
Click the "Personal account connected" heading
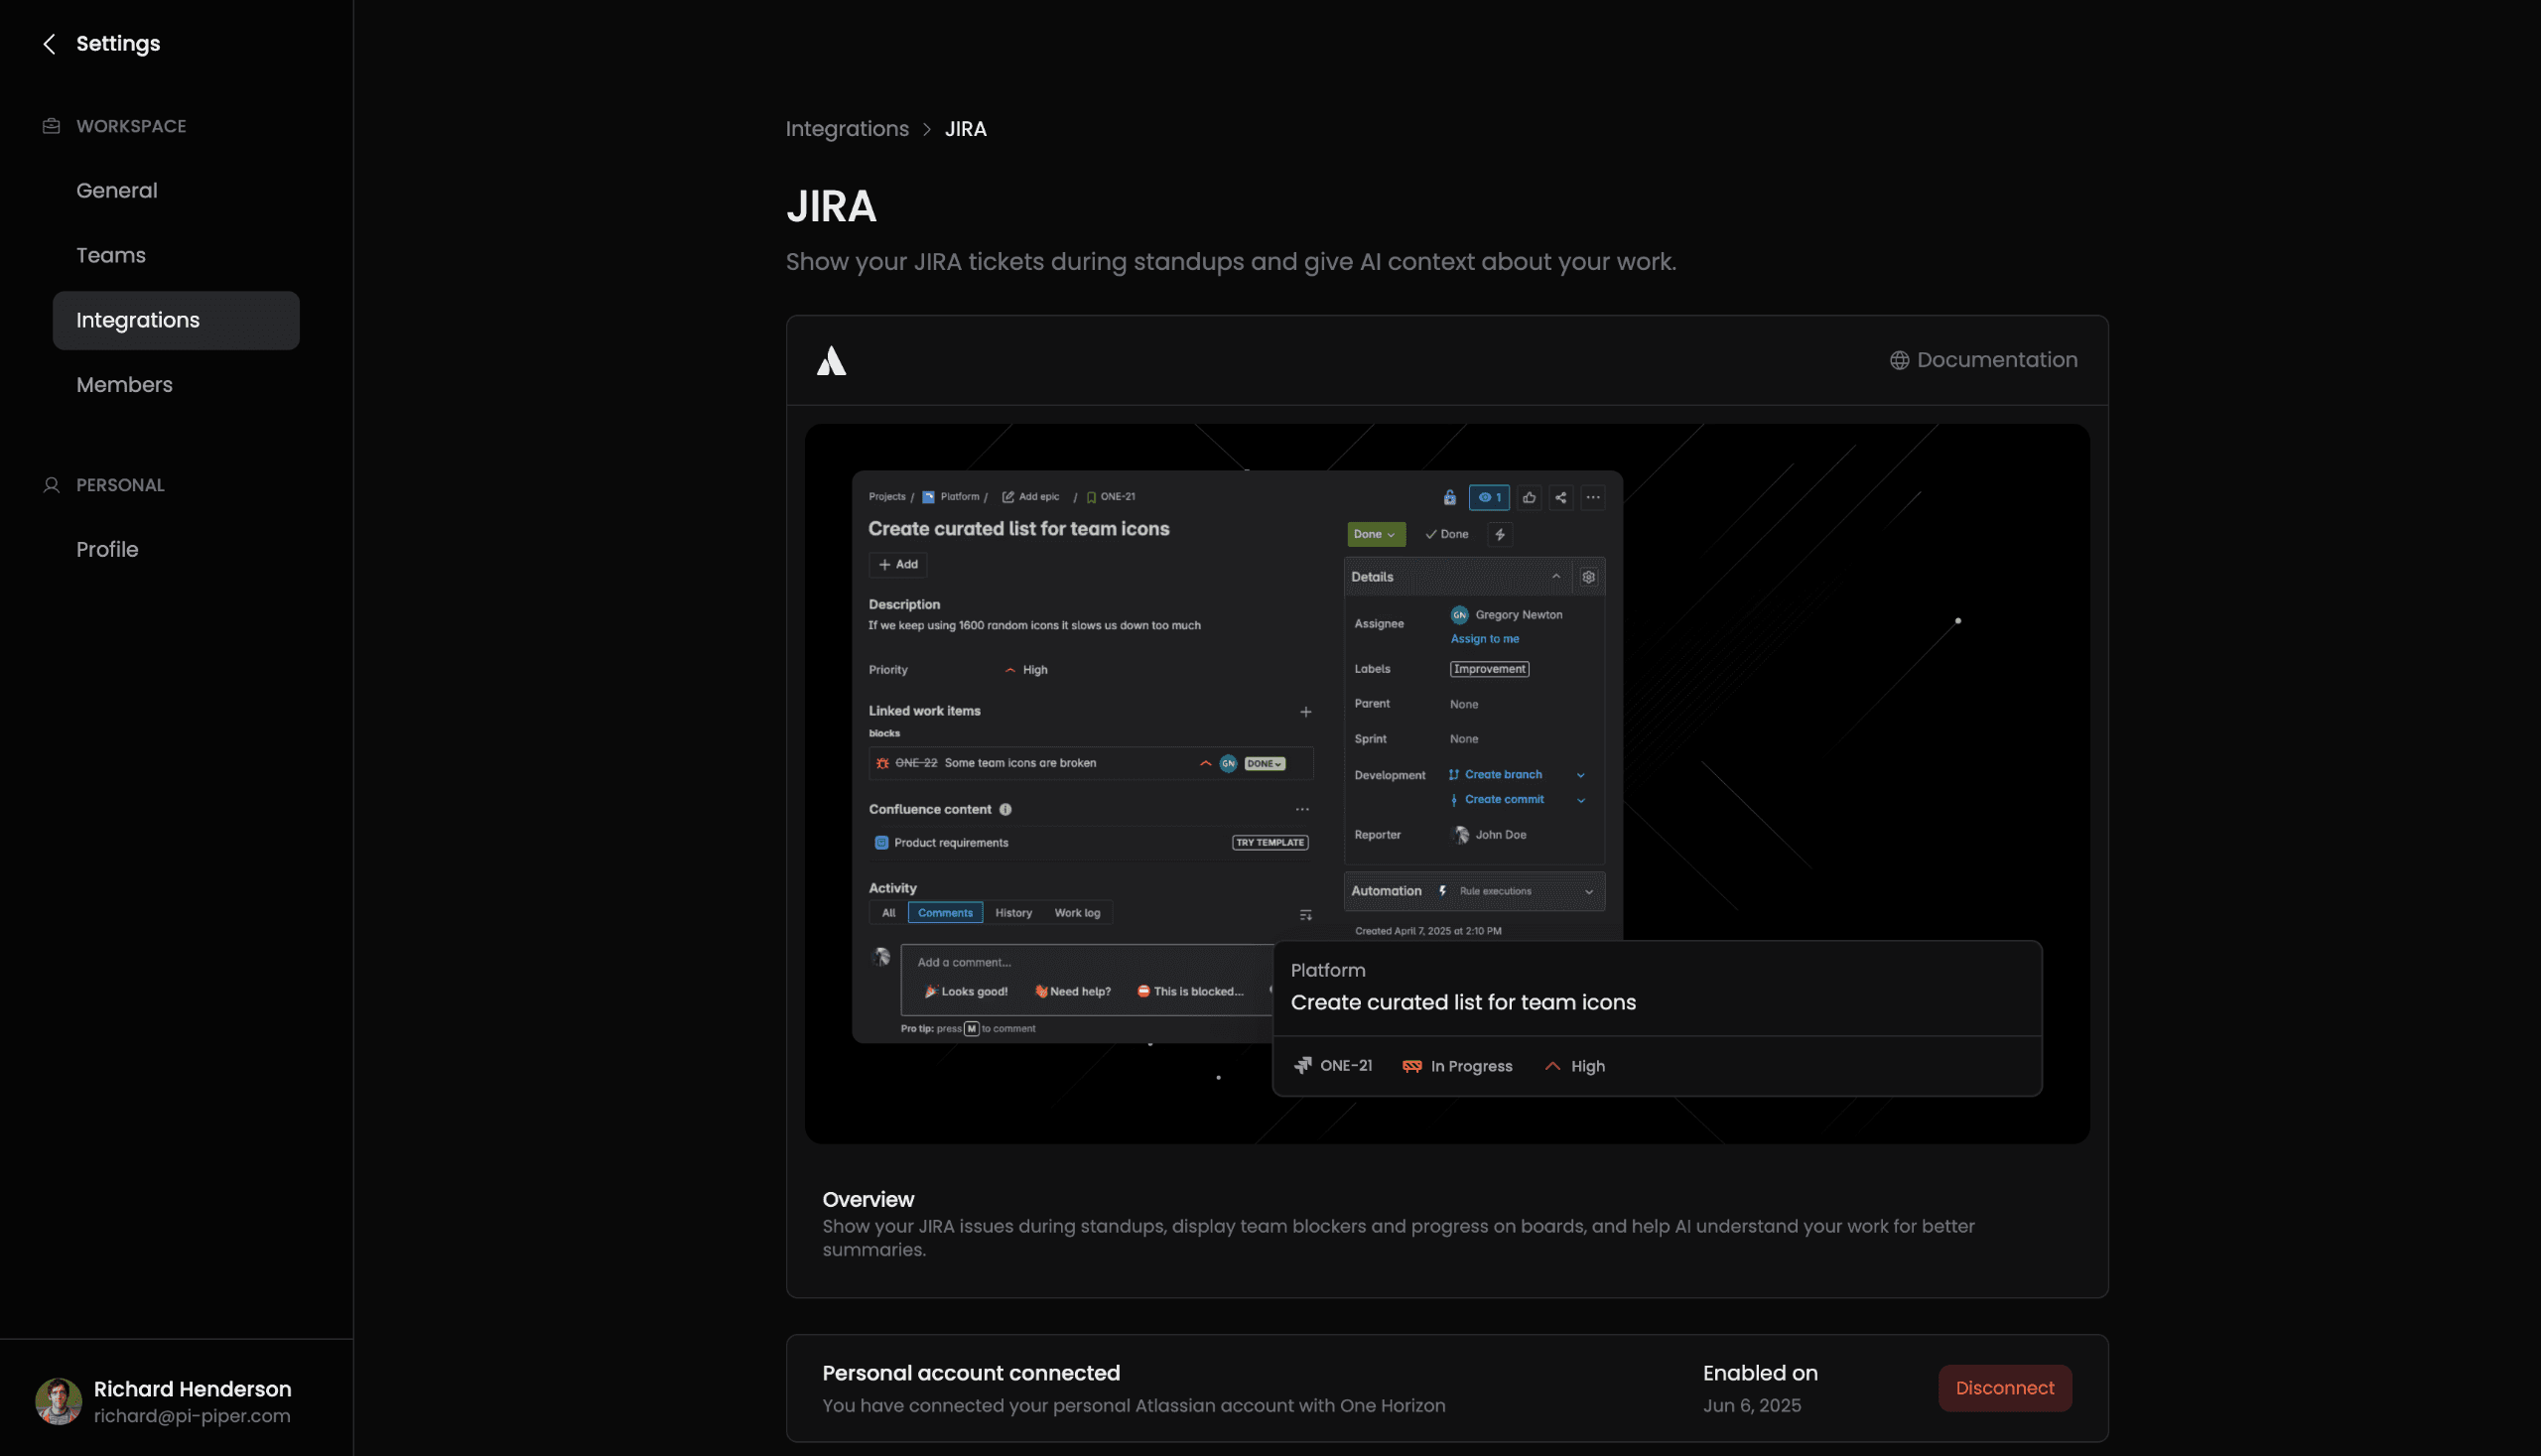tap(971, 1373)
